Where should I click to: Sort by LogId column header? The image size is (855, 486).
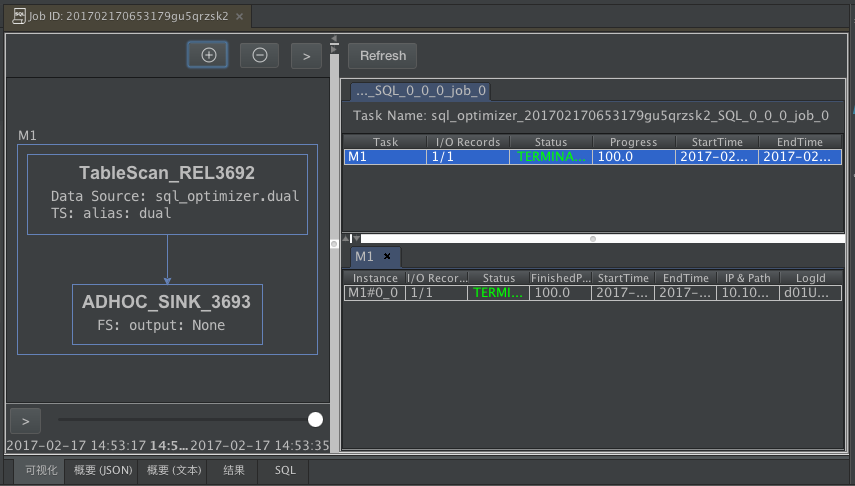[810, 278]
